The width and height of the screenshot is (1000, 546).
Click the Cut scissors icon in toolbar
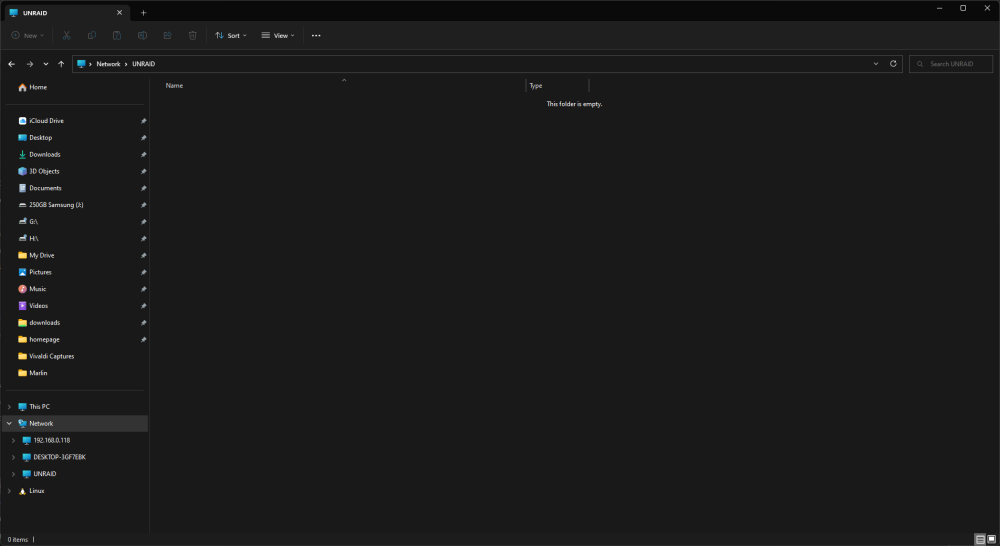pyautogui.click(x=66, y=36)
